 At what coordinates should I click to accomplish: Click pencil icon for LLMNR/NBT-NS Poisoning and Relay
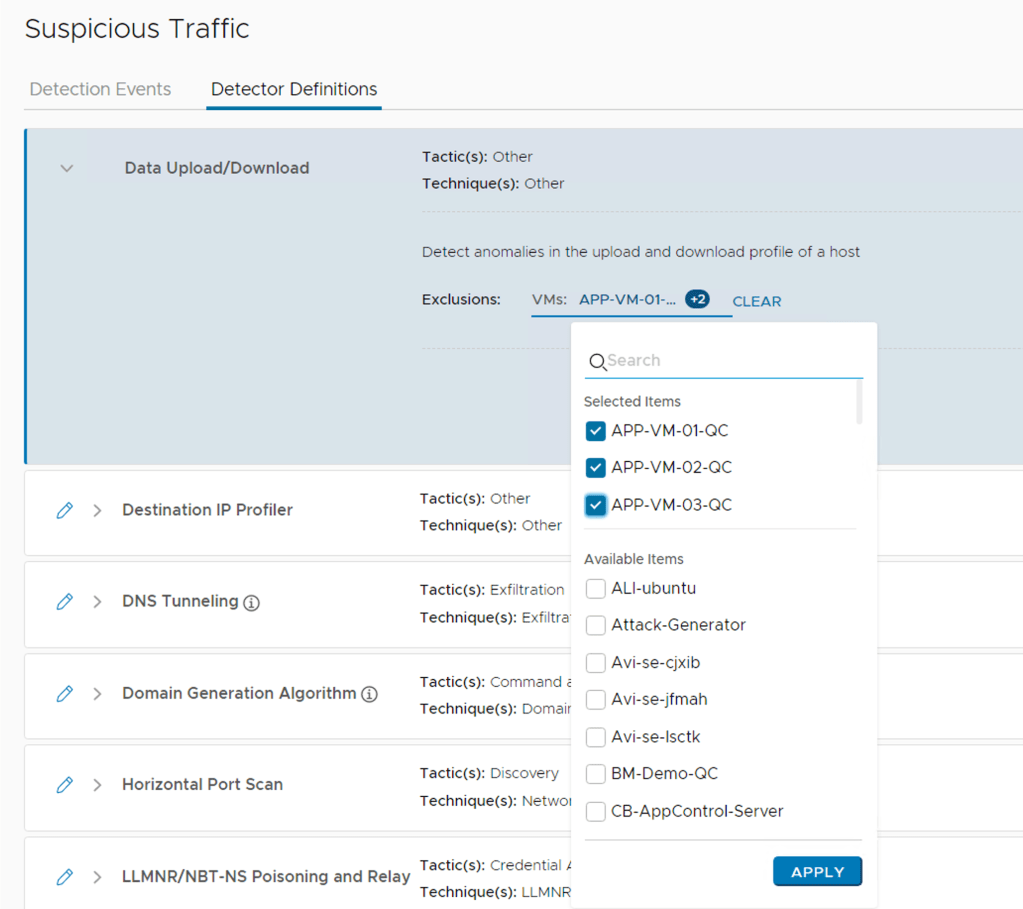(x=65, y=877)
